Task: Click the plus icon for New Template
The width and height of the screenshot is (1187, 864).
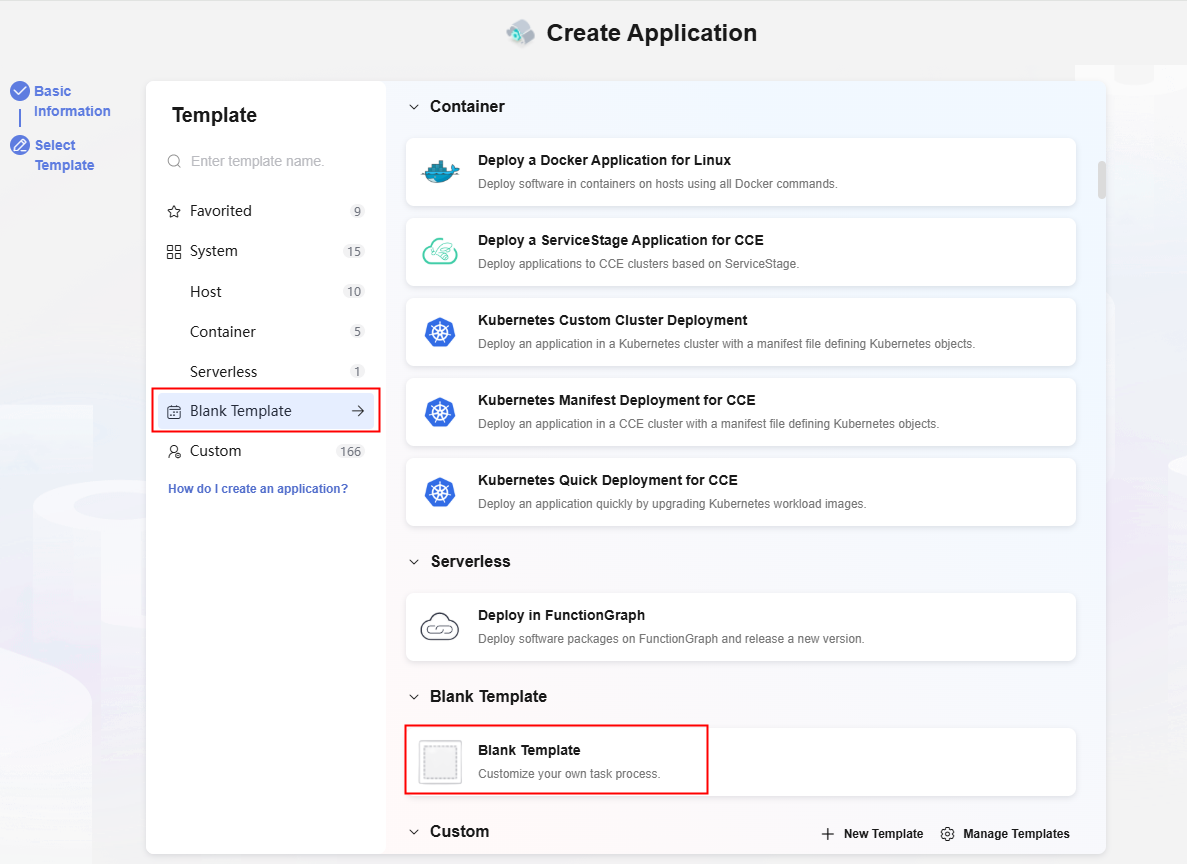Action: click(x=828, y=834)
